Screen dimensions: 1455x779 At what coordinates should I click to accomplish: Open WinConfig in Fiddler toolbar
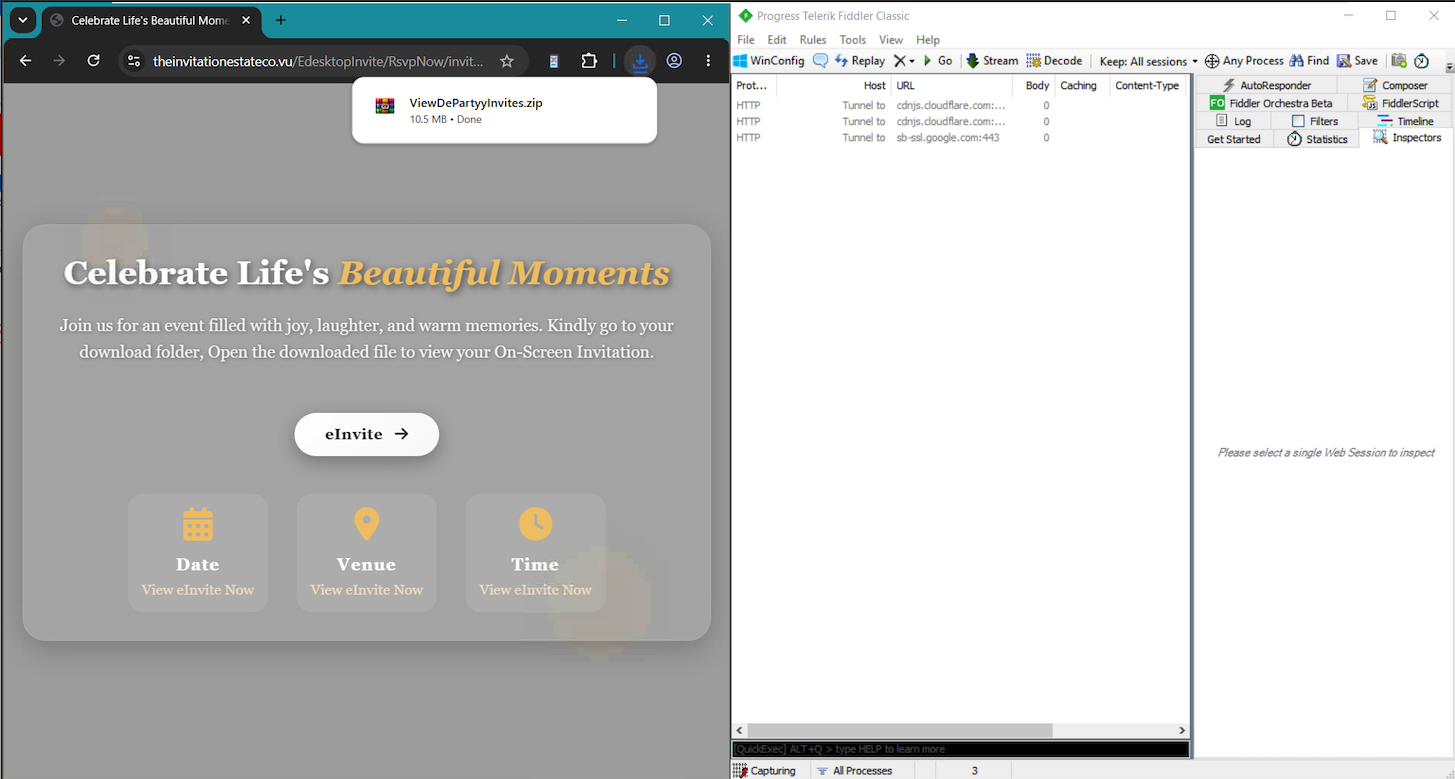click(769, 61)
